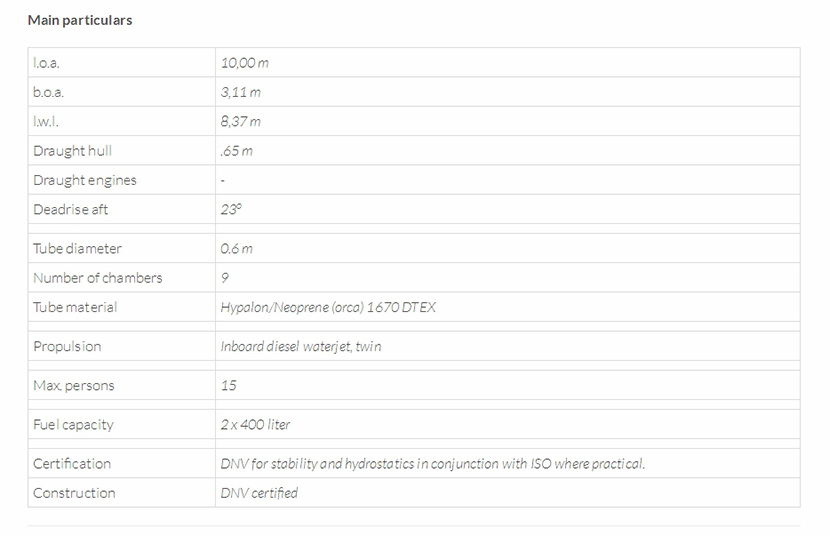Image resolution: width=830 pixels, height=536 pixels.
Task: Click the "8,37 m" waterline value
Action: coord(241,121)
